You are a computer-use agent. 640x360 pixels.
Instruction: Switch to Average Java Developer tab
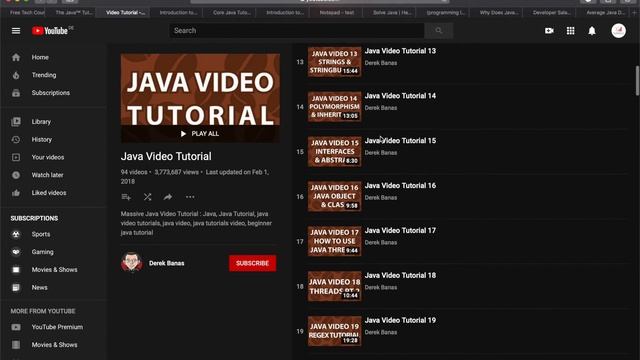point(605,13)
